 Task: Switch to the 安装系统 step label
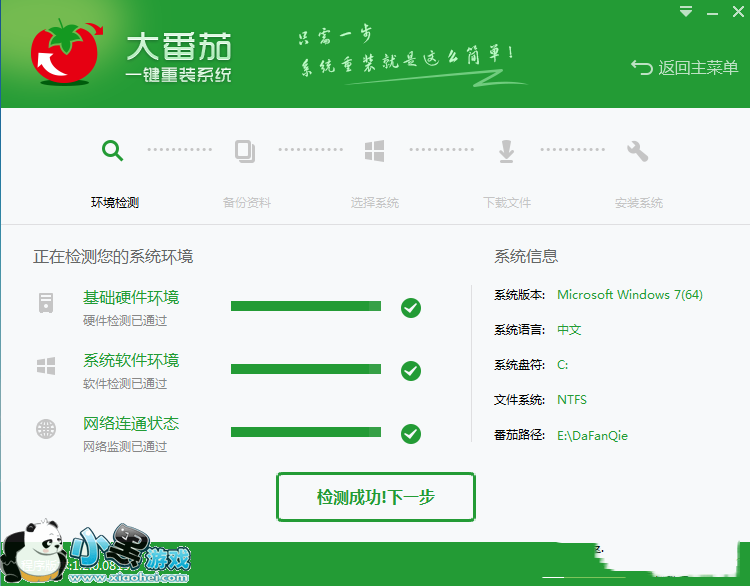(x=639, y=203)
